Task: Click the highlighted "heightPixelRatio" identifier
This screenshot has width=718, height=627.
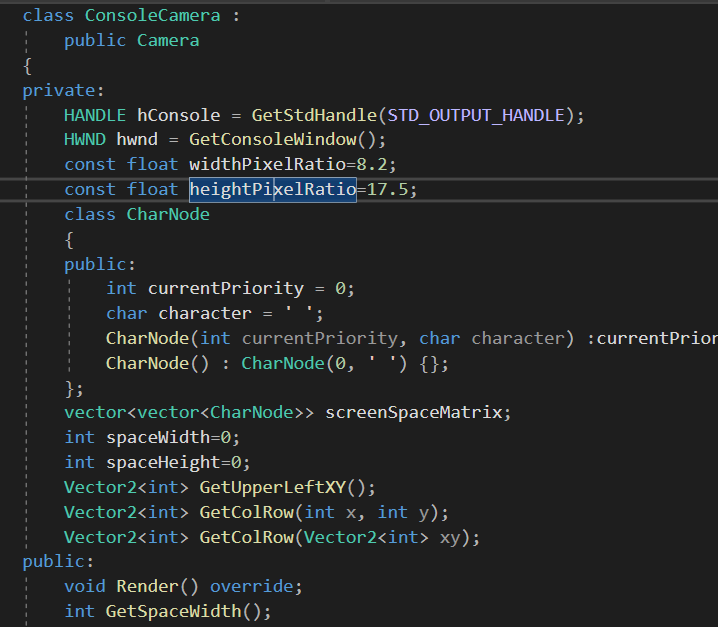Action: [x=273, y=189]
